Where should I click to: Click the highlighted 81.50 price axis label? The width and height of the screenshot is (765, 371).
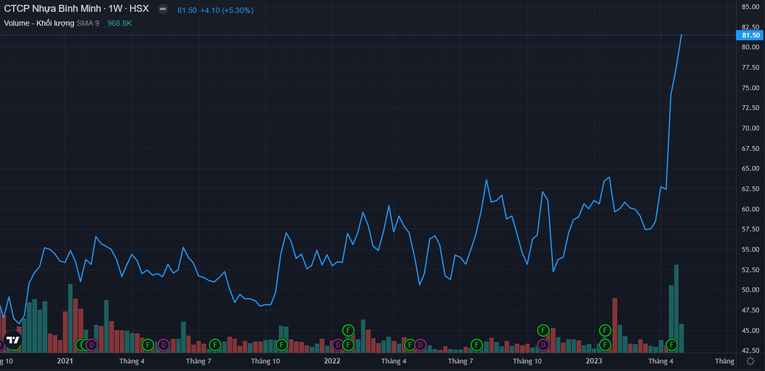[x=750, y=35]
